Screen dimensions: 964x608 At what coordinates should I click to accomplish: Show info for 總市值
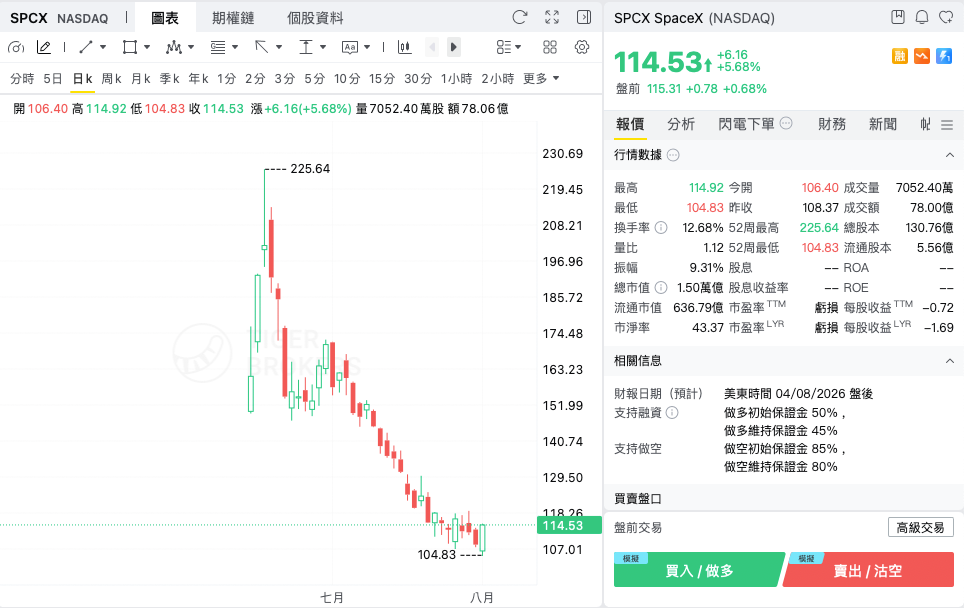click(x=661, y=288)
